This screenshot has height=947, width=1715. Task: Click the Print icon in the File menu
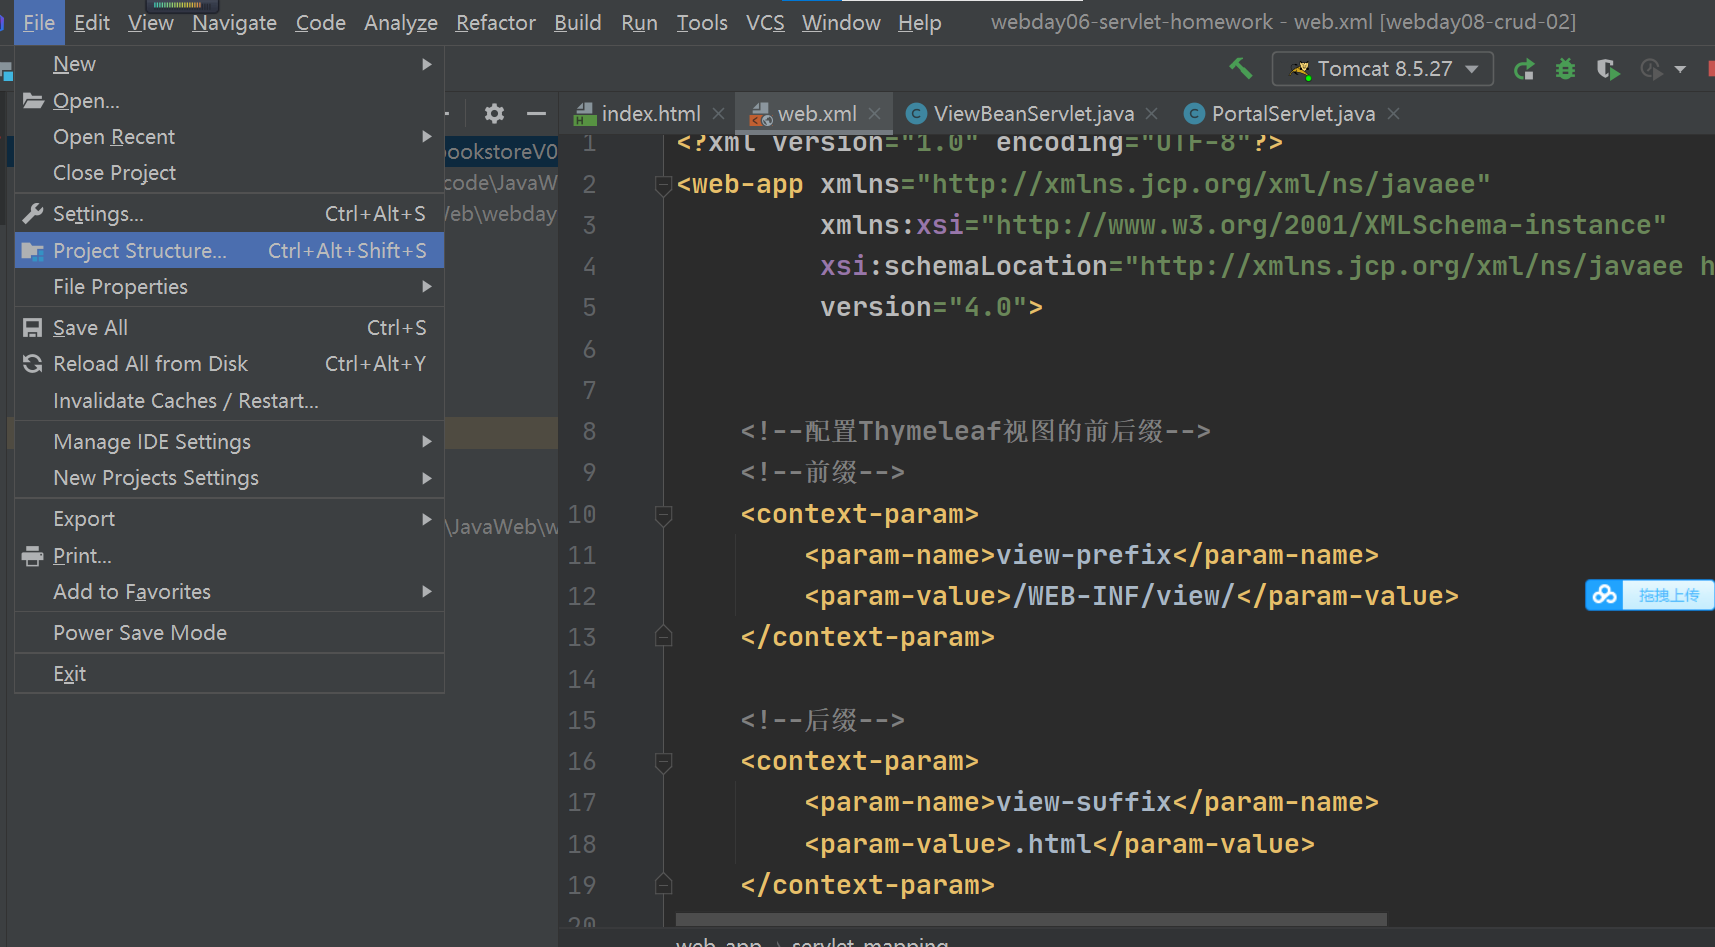(31, 556)
